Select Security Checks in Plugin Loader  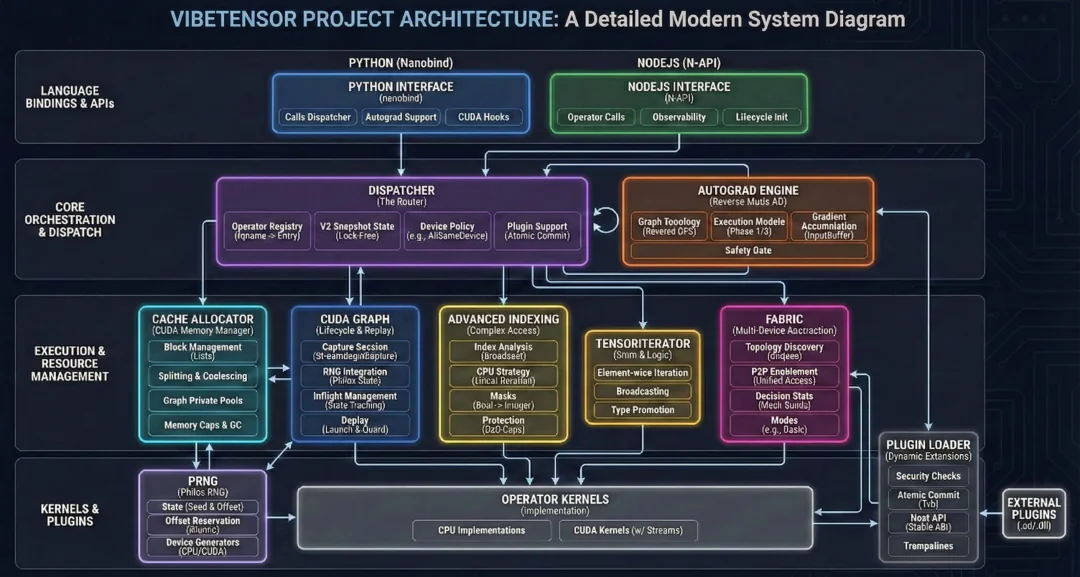(x=928, y=476)
